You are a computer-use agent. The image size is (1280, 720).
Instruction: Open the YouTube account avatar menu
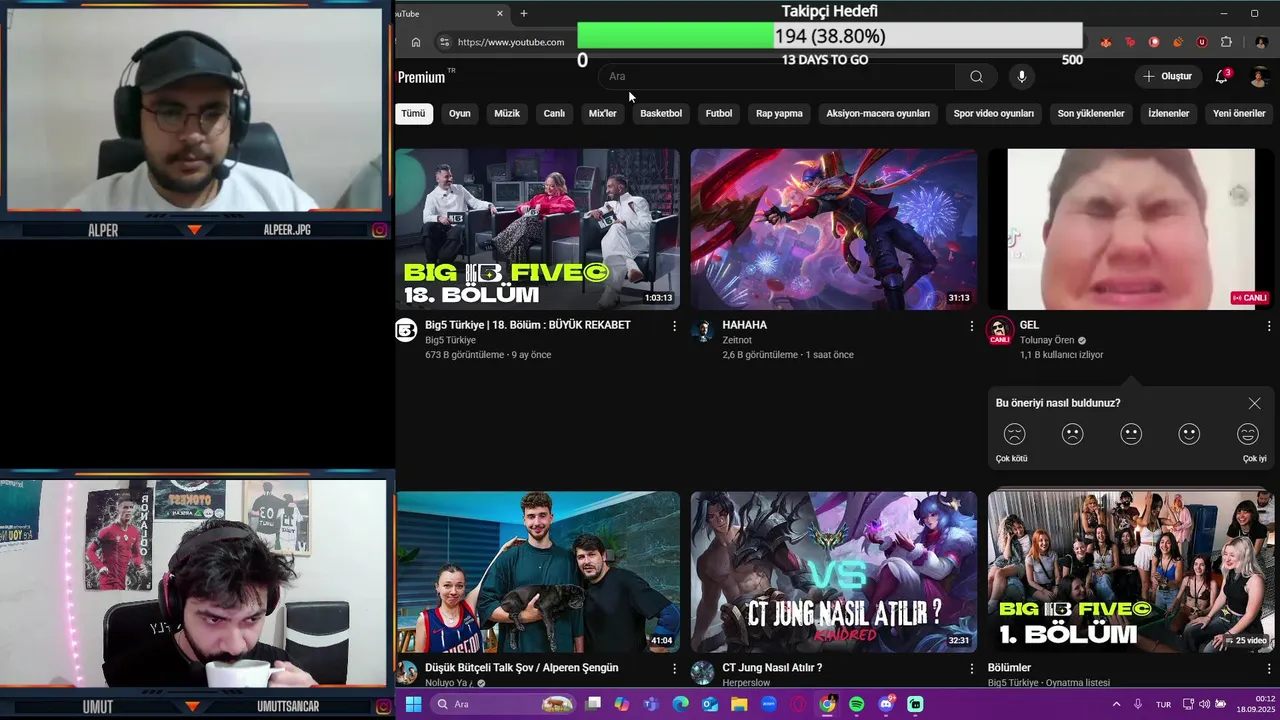point(1260,77)
